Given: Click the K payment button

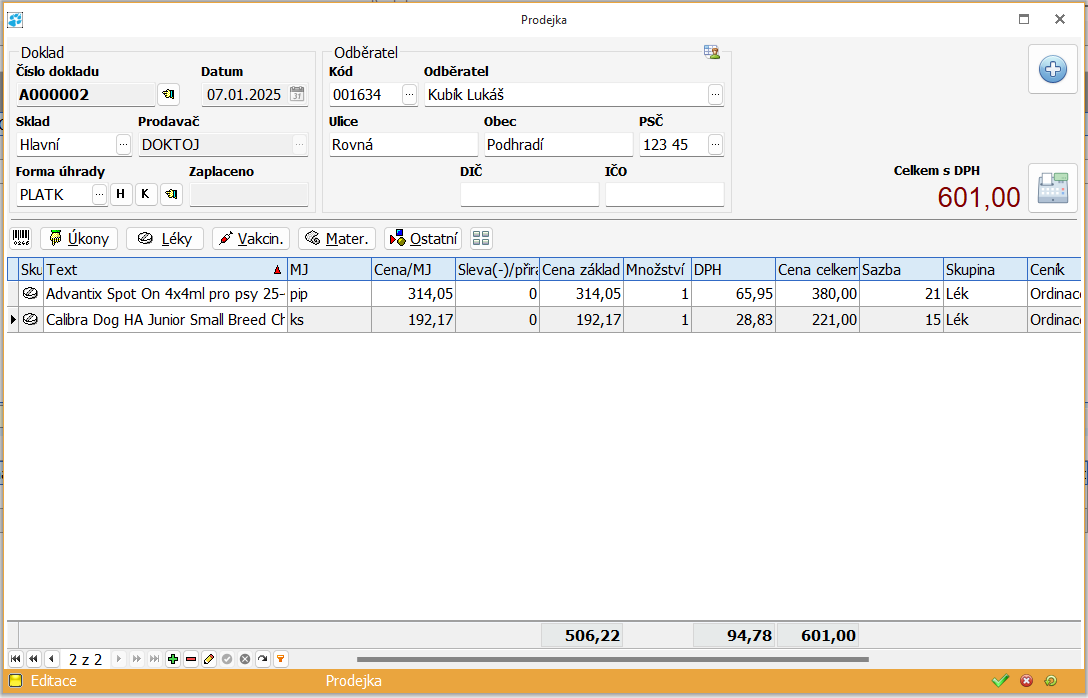Looking at the screenshot, I should (146, 194).
